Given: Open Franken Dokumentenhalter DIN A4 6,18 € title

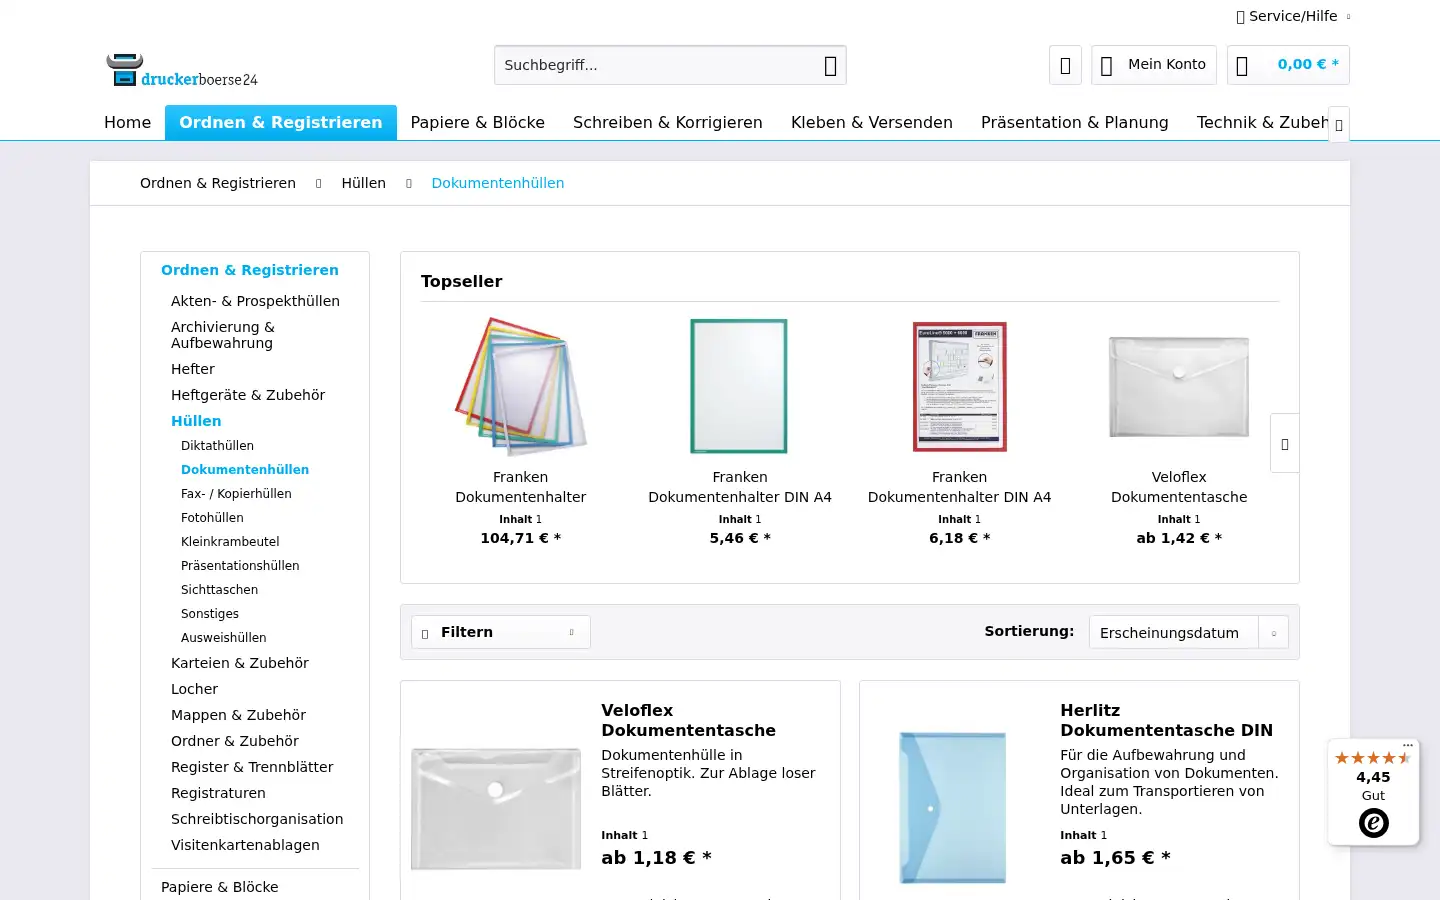Looking at the screenshot, I should tap(960, 487).
